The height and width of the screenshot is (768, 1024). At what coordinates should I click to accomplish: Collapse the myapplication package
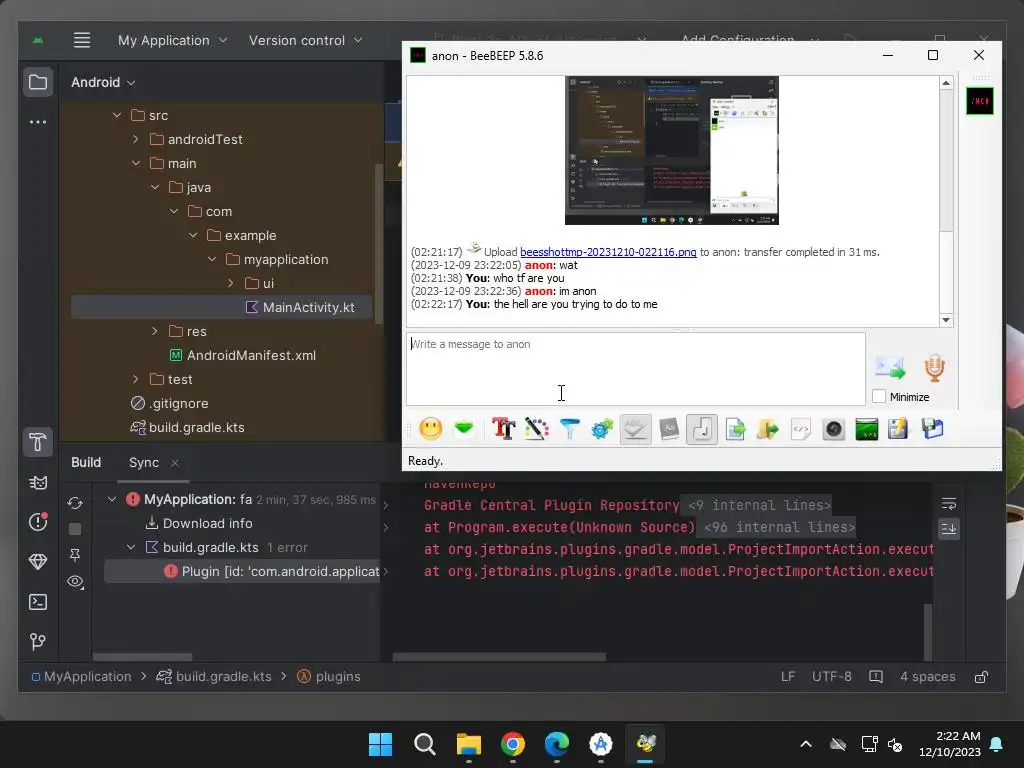(212, 259)
